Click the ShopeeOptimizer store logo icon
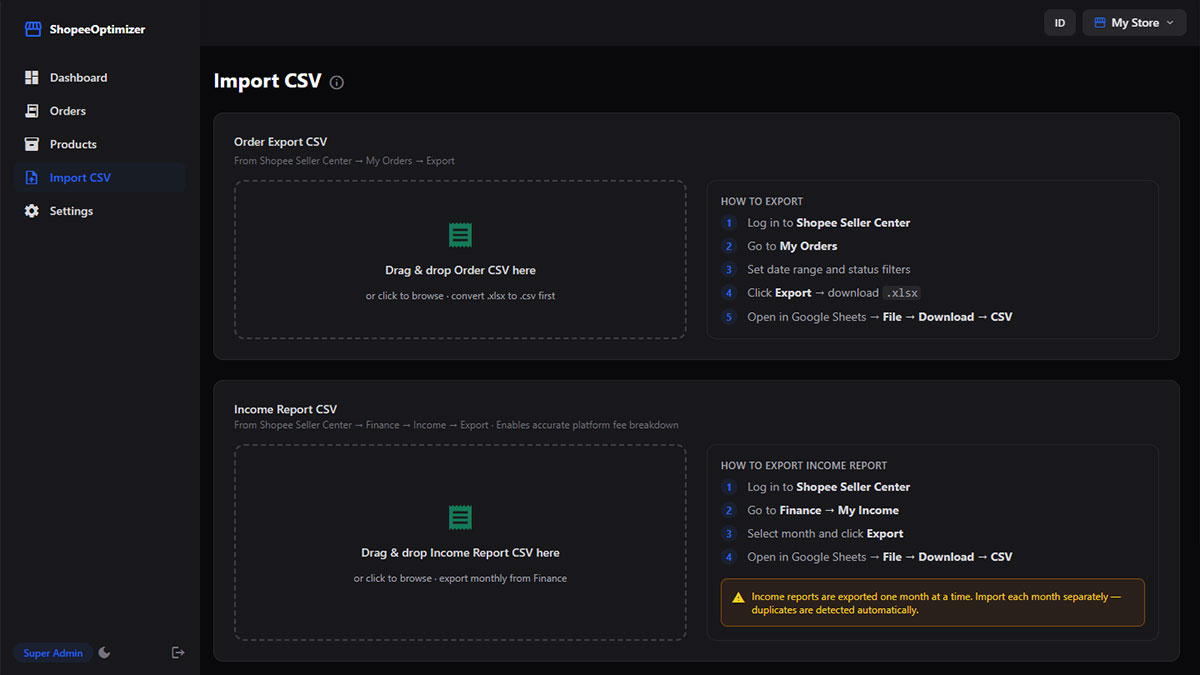Viewport: 1200px width, 675px height. point(34,29)
